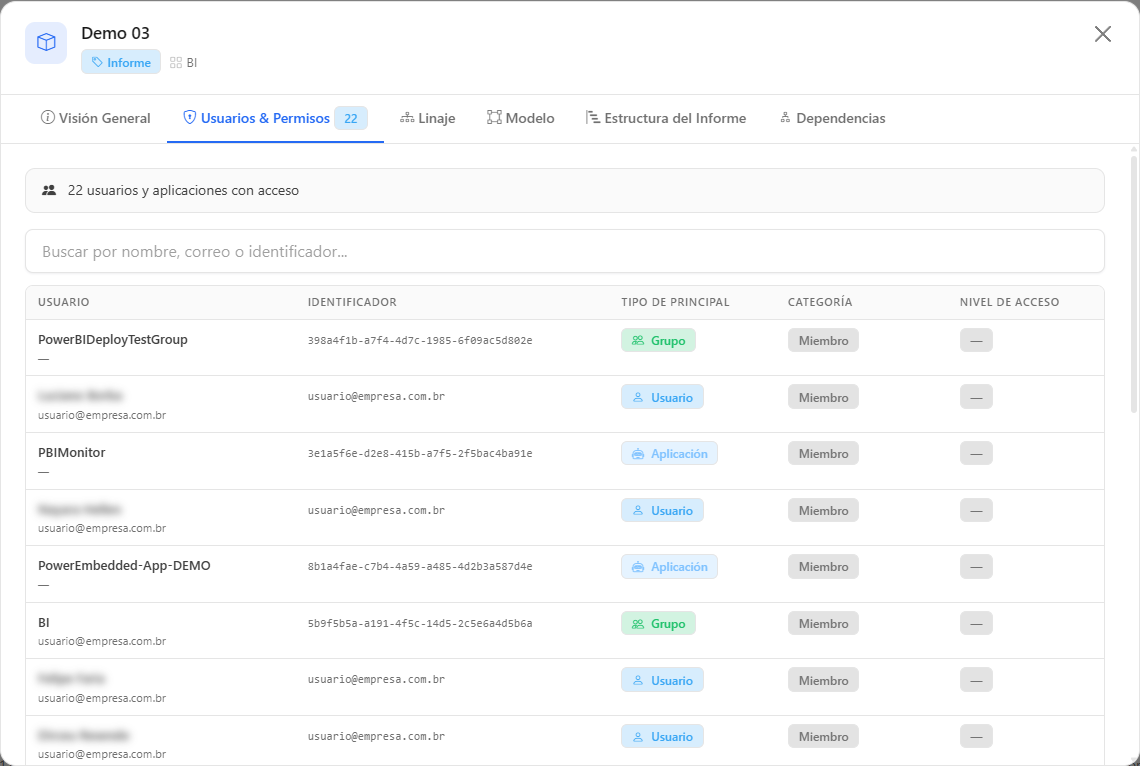Click the grid icon beside BI

click(176, 63)
